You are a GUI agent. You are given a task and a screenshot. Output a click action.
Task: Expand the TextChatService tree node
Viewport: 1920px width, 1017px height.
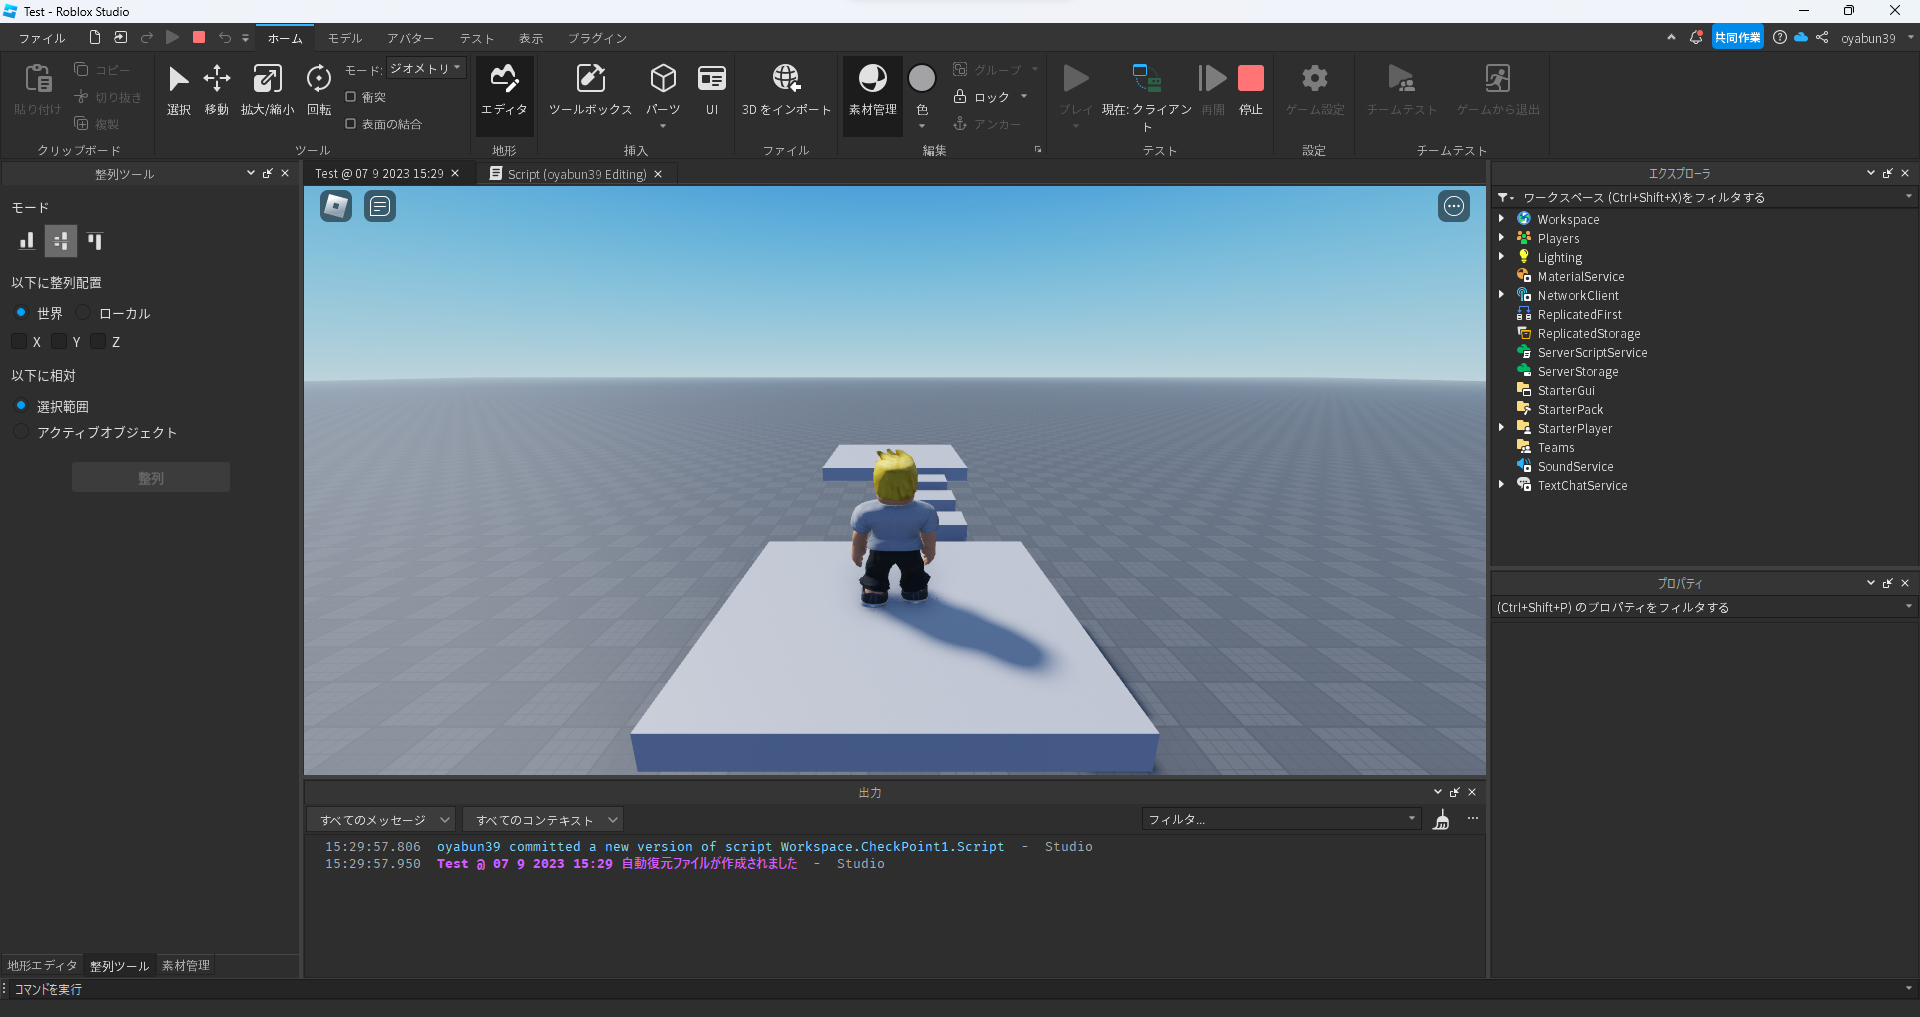[x=1502, y=485]
